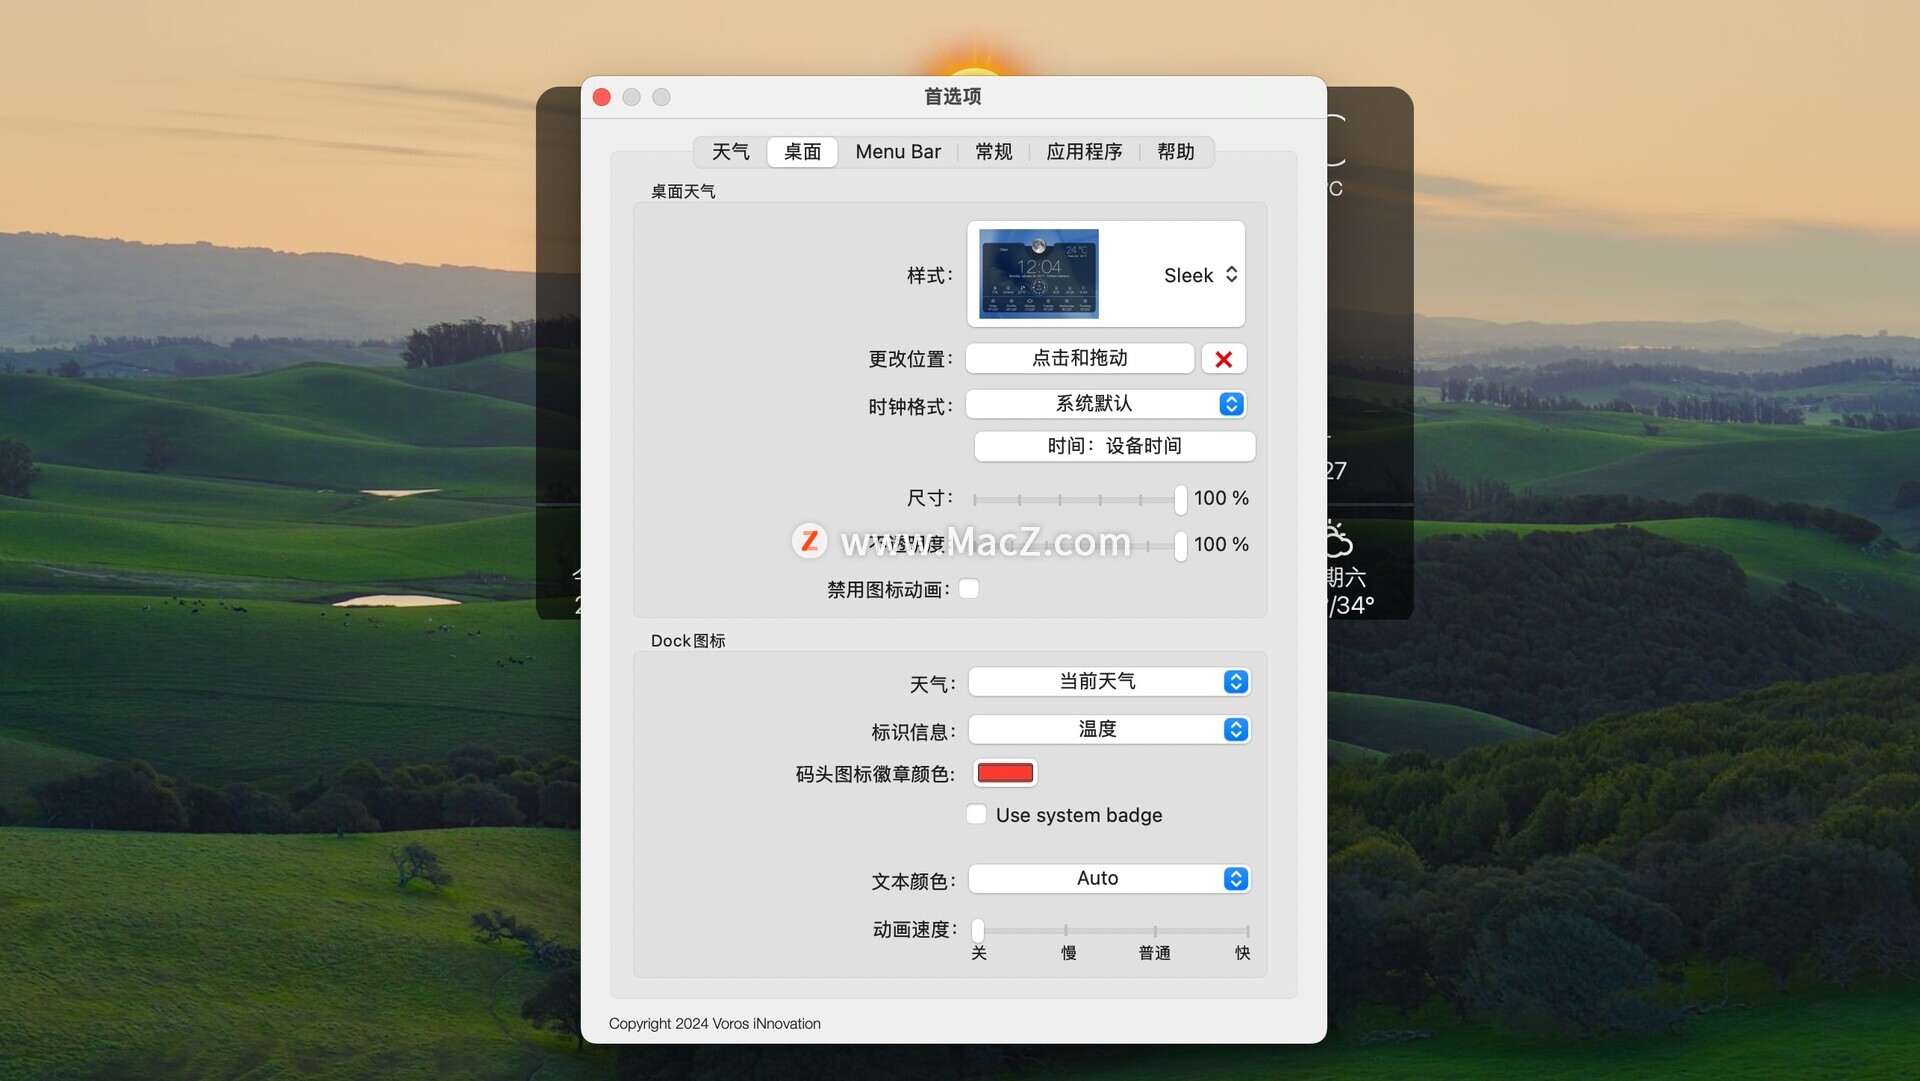Click the opacity slider handle at 100 %

(1180, 545)
